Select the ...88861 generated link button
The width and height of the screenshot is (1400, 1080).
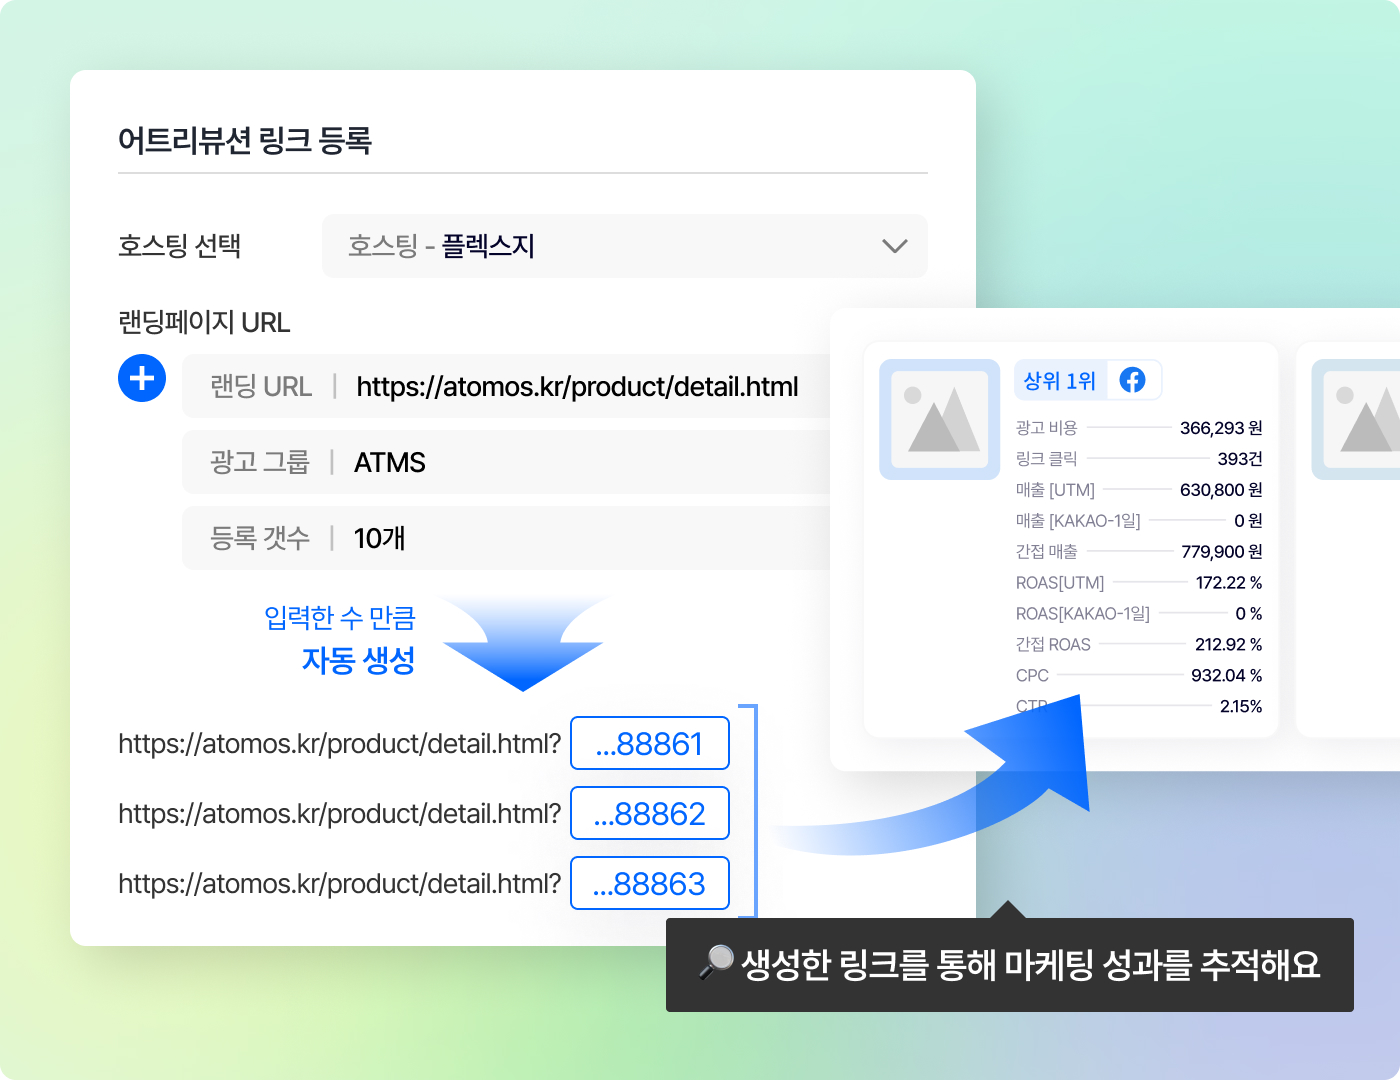pos(649,743)
